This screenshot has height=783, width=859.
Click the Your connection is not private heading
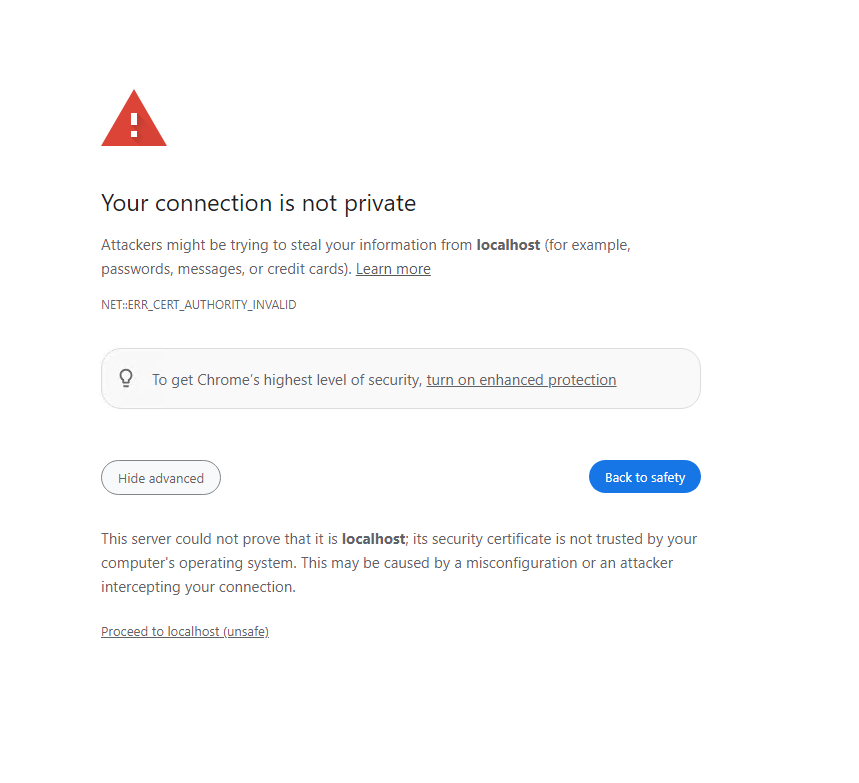(258, 203)
